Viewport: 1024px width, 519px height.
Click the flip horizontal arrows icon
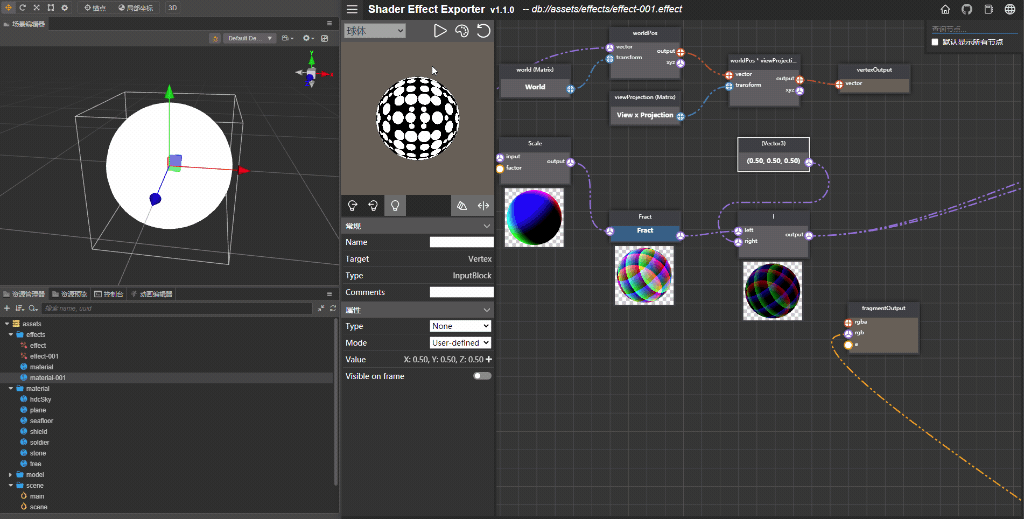click(483, 205)
